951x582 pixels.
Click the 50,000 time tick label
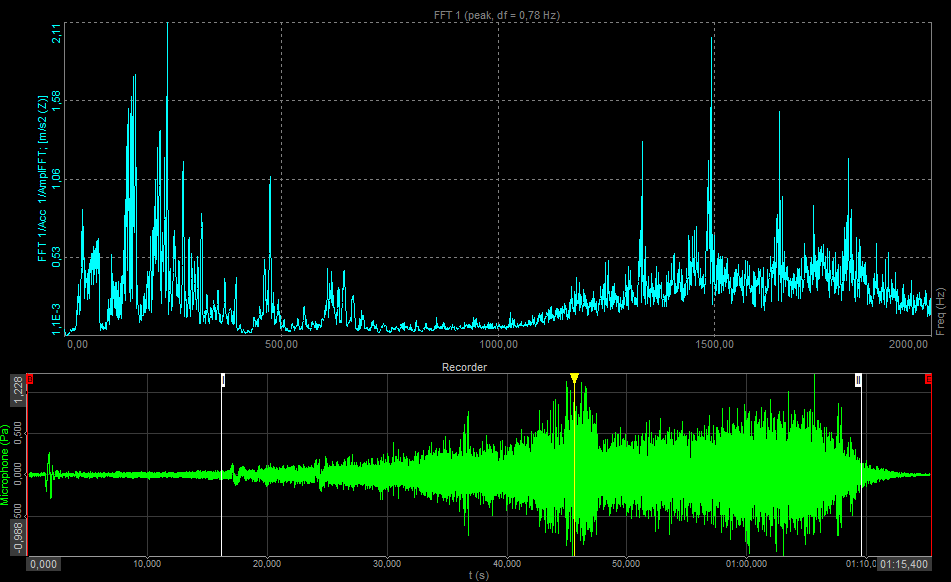coord(626,564)
